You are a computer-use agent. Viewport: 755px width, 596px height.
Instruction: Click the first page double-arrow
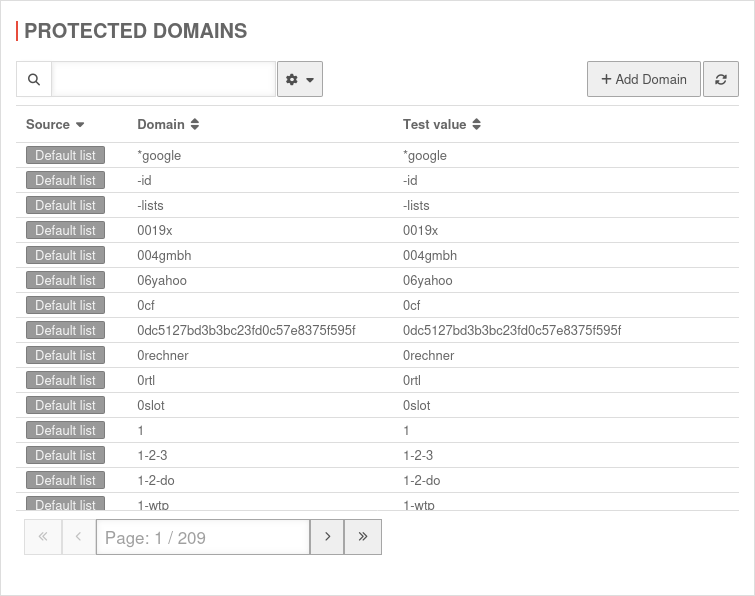click(x=43, y=537)
